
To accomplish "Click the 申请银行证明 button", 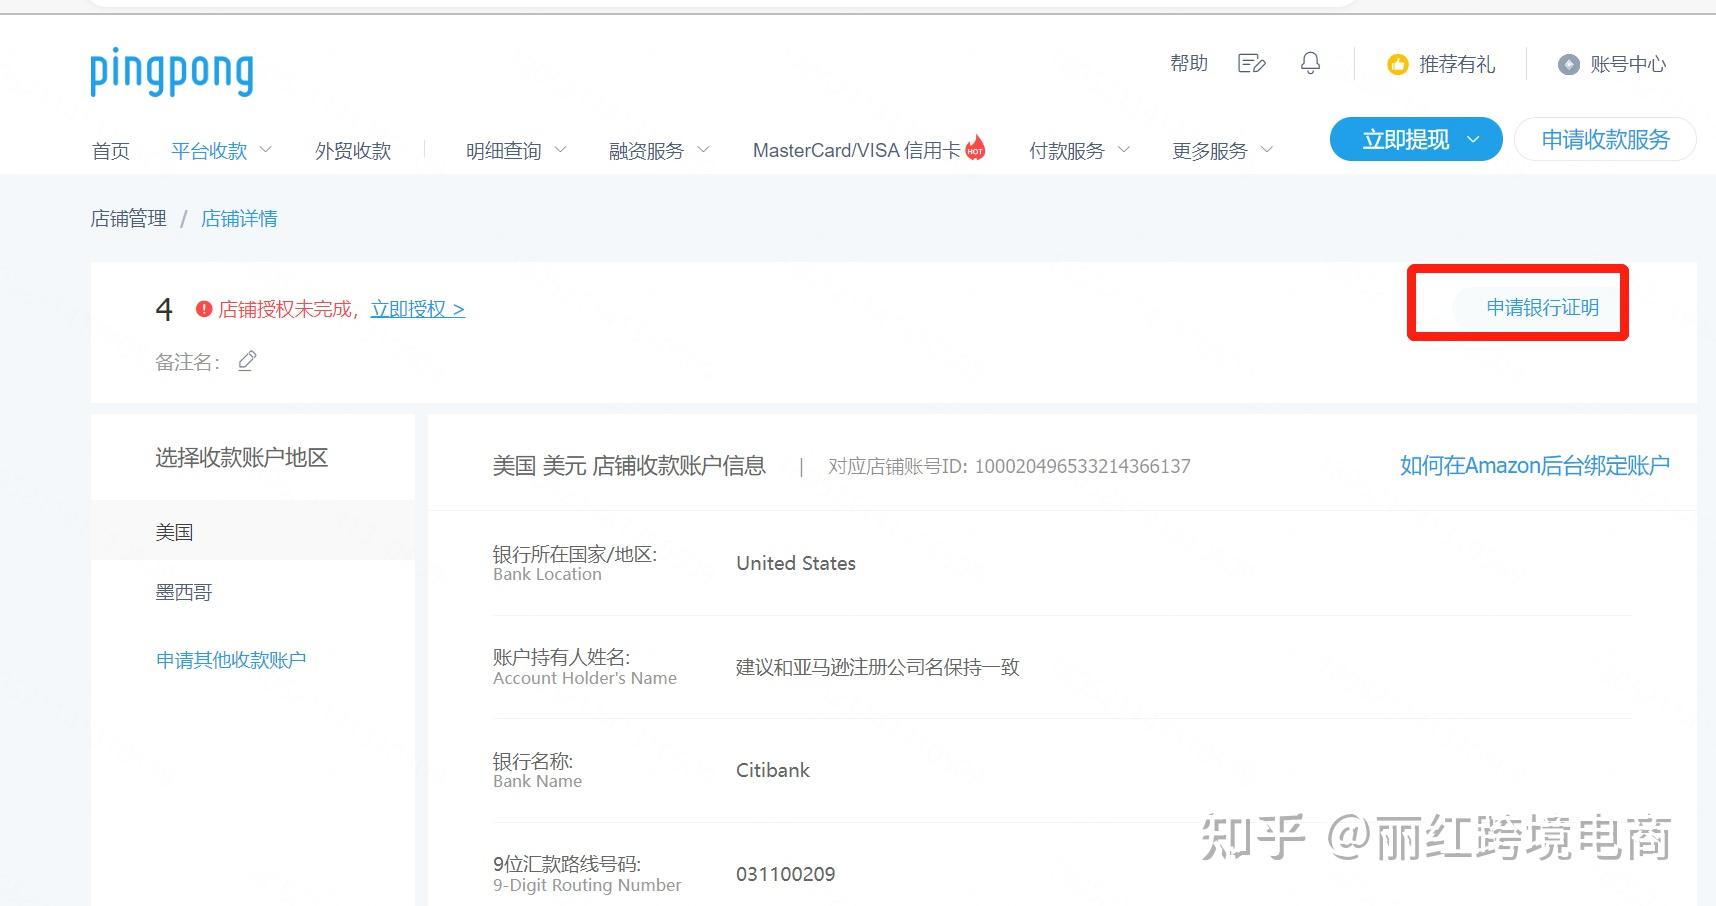I will pos(1542,307).
